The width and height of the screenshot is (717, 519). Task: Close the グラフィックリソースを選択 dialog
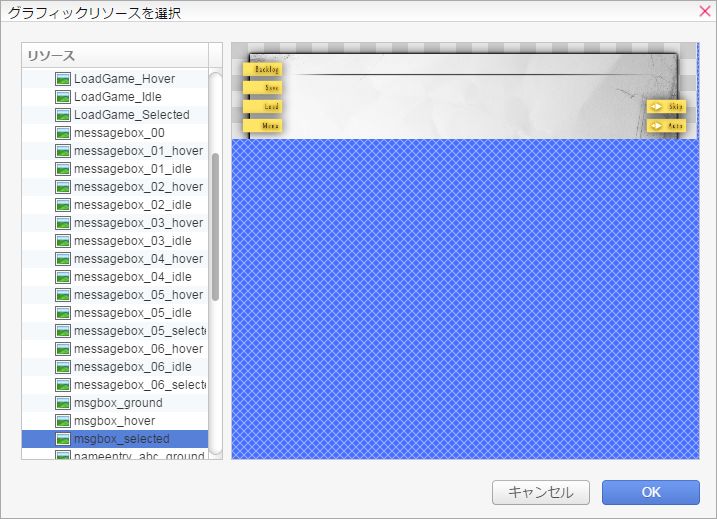[x=703, y=11]
